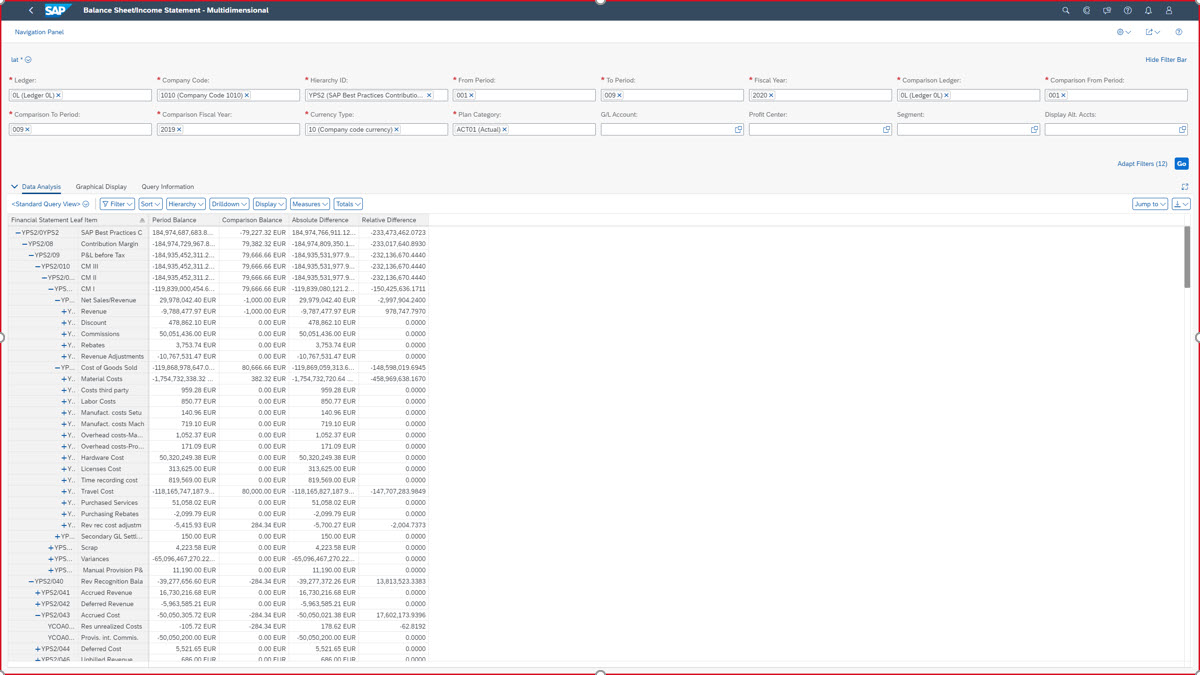Click sort icon in Financial Statement Leaf Item header
1200x675 pixels.
[142, 220]
